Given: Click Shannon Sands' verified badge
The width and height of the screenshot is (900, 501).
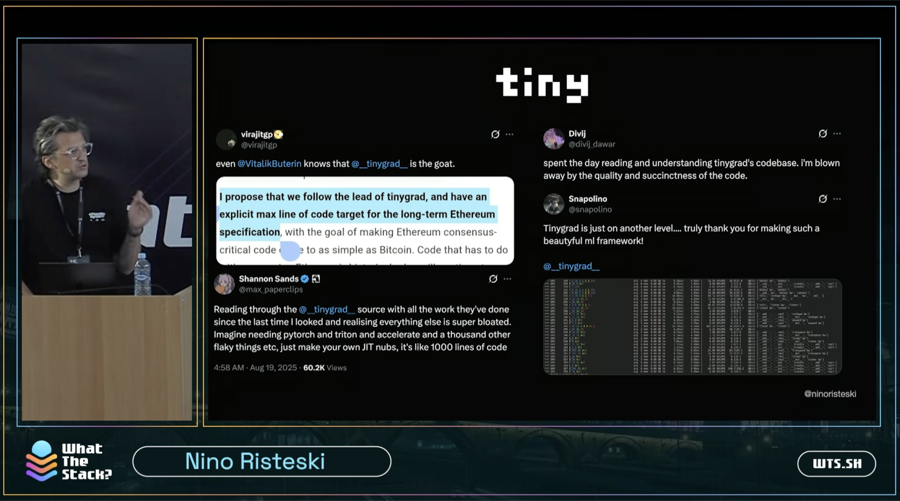Looking at the screenshot, I should (x=305, y=279).
